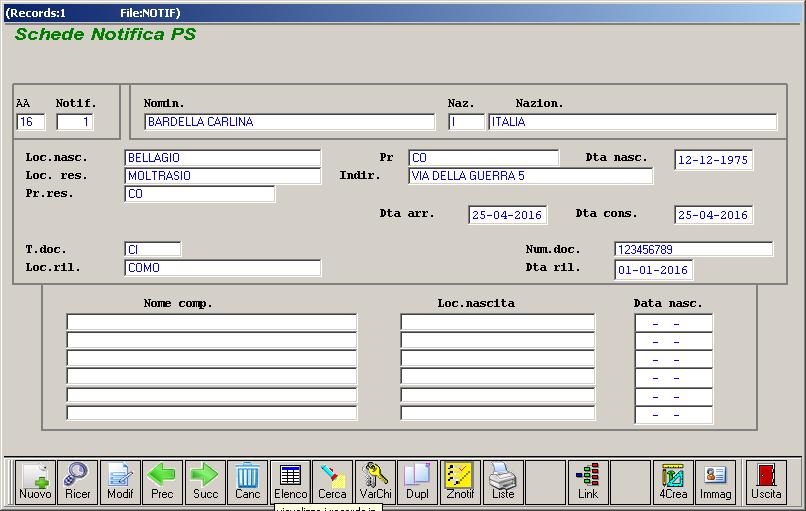The image size is (806, 511).
Task: Delete record using Canc trash icon
Action: 247,482
